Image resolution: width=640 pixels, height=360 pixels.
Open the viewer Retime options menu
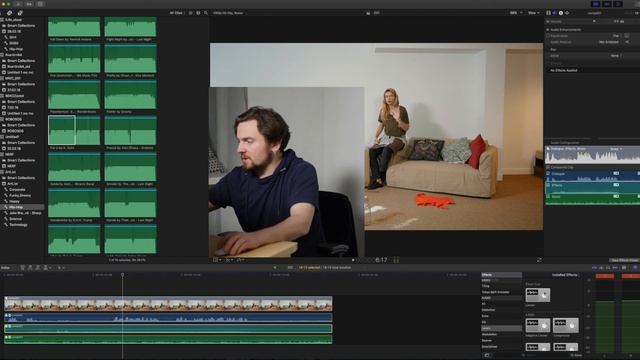(240, 260)
